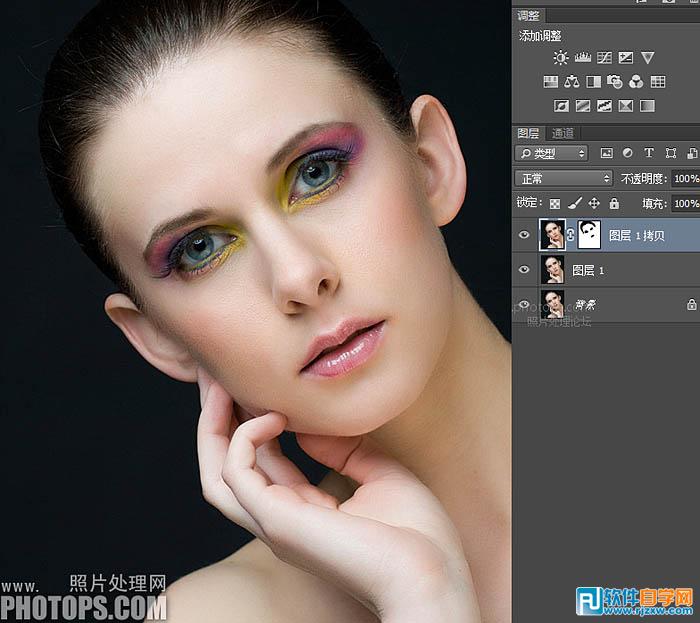Click the 图层 1 拷贝 layer name
This screenshot has height=623, width=700.
click(x=637, y=235)
